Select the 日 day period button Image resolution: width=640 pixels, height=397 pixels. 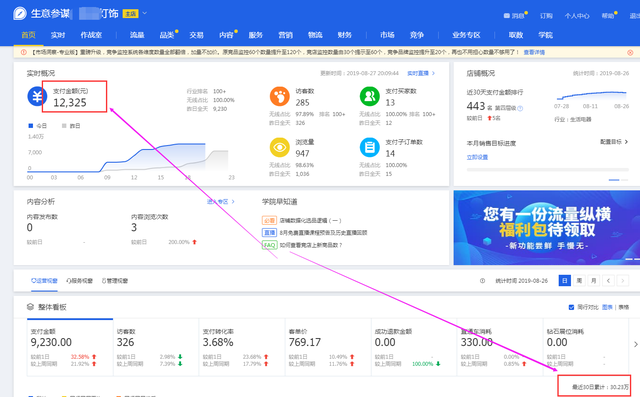[x=564, y=281]
